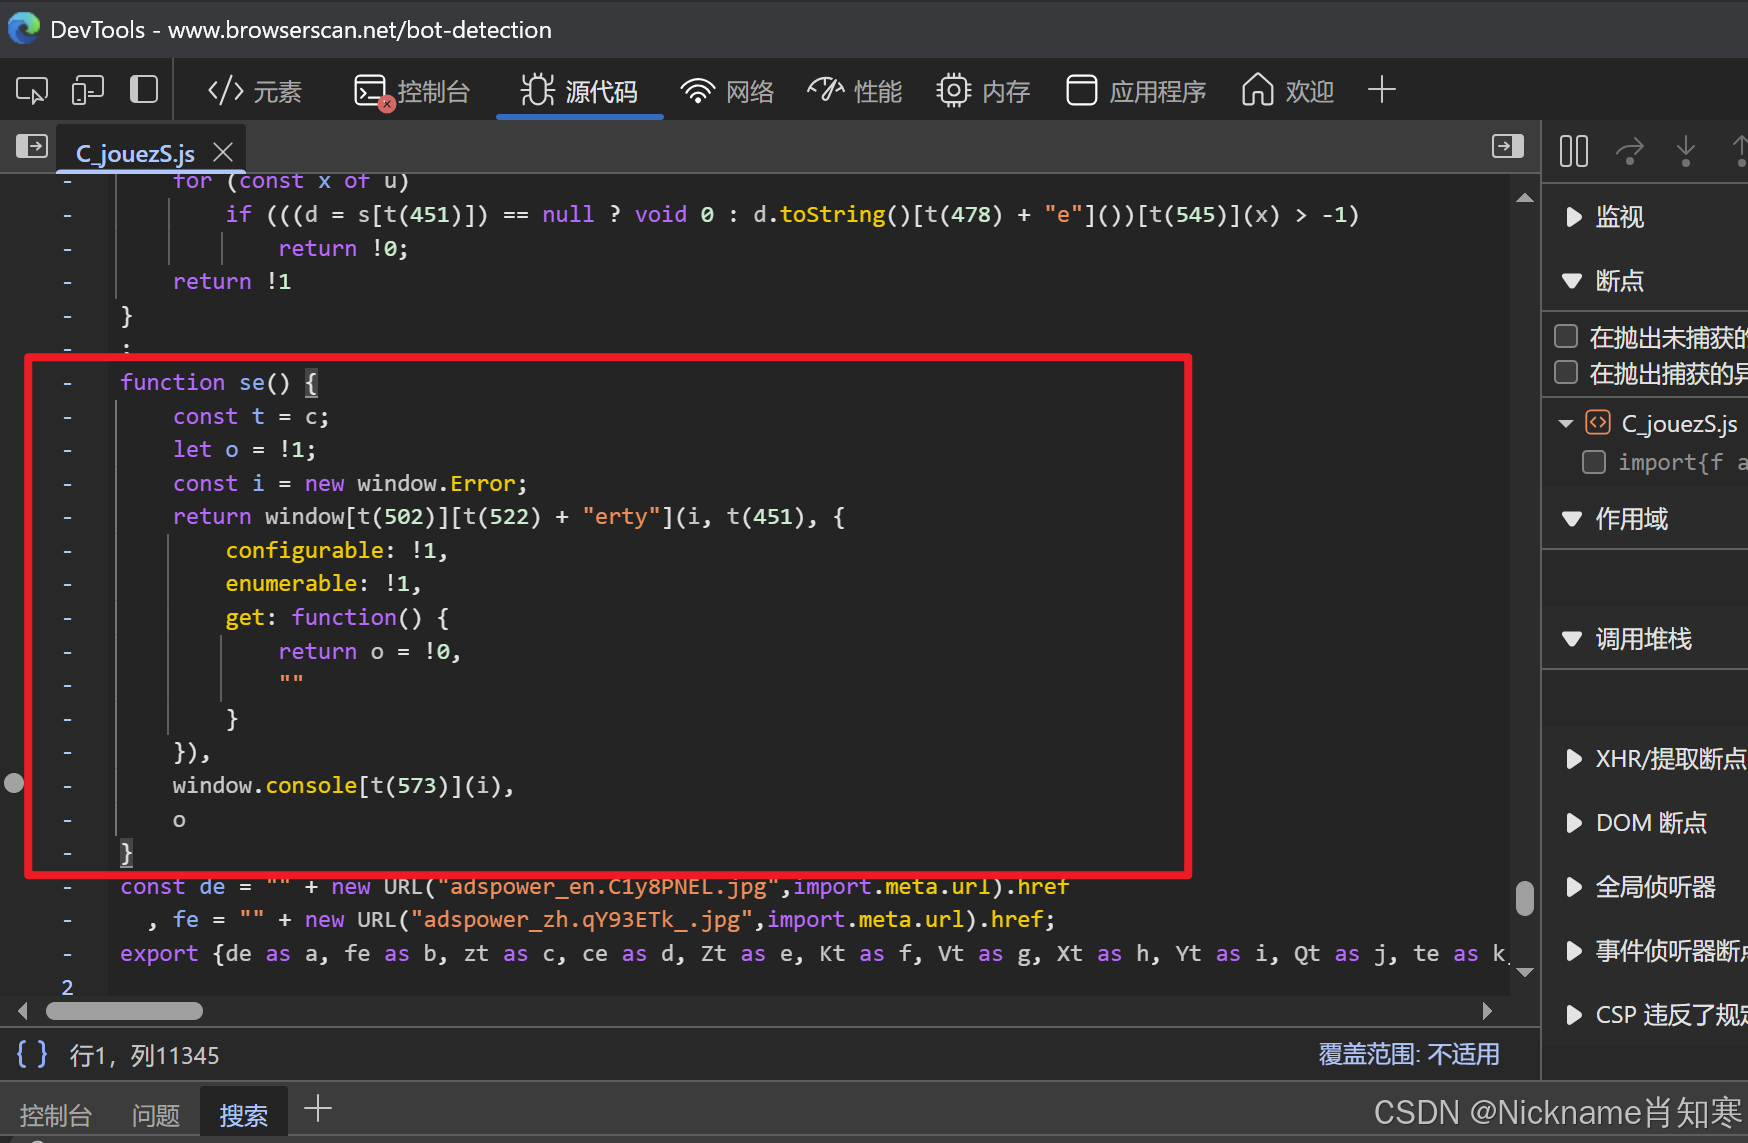Click the plus icon to add more tools

(x=1381, y=90)
